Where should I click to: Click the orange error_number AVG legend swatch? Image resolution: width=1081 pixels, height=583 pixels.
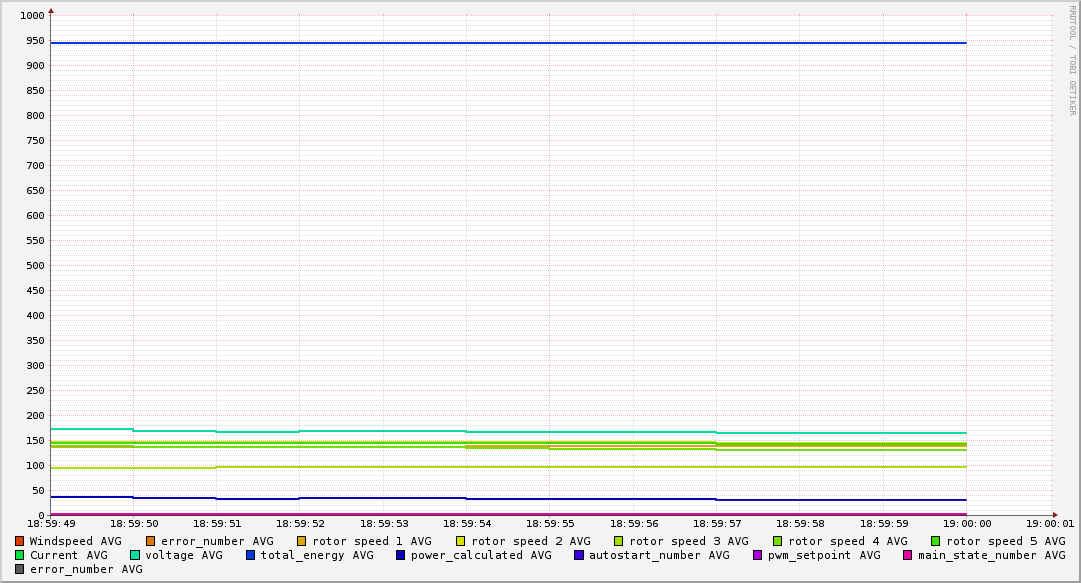[151, 541]
